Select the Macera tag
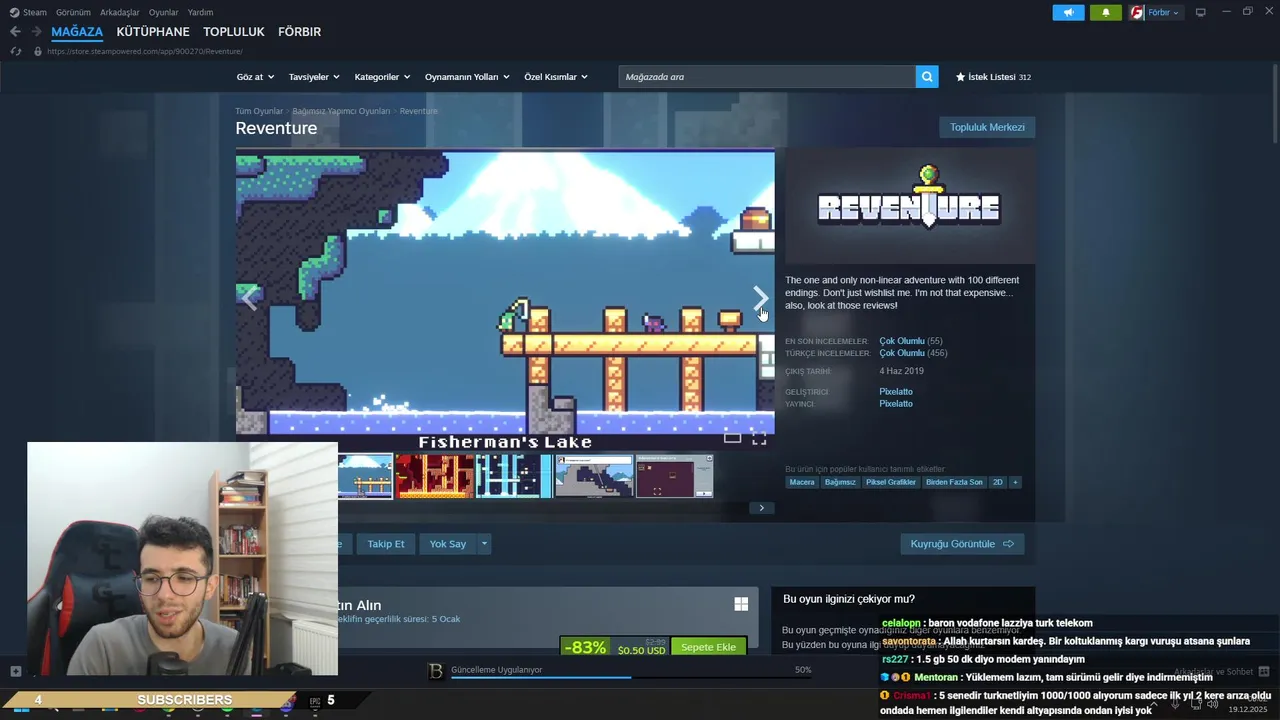 click(x=802, y=482)
